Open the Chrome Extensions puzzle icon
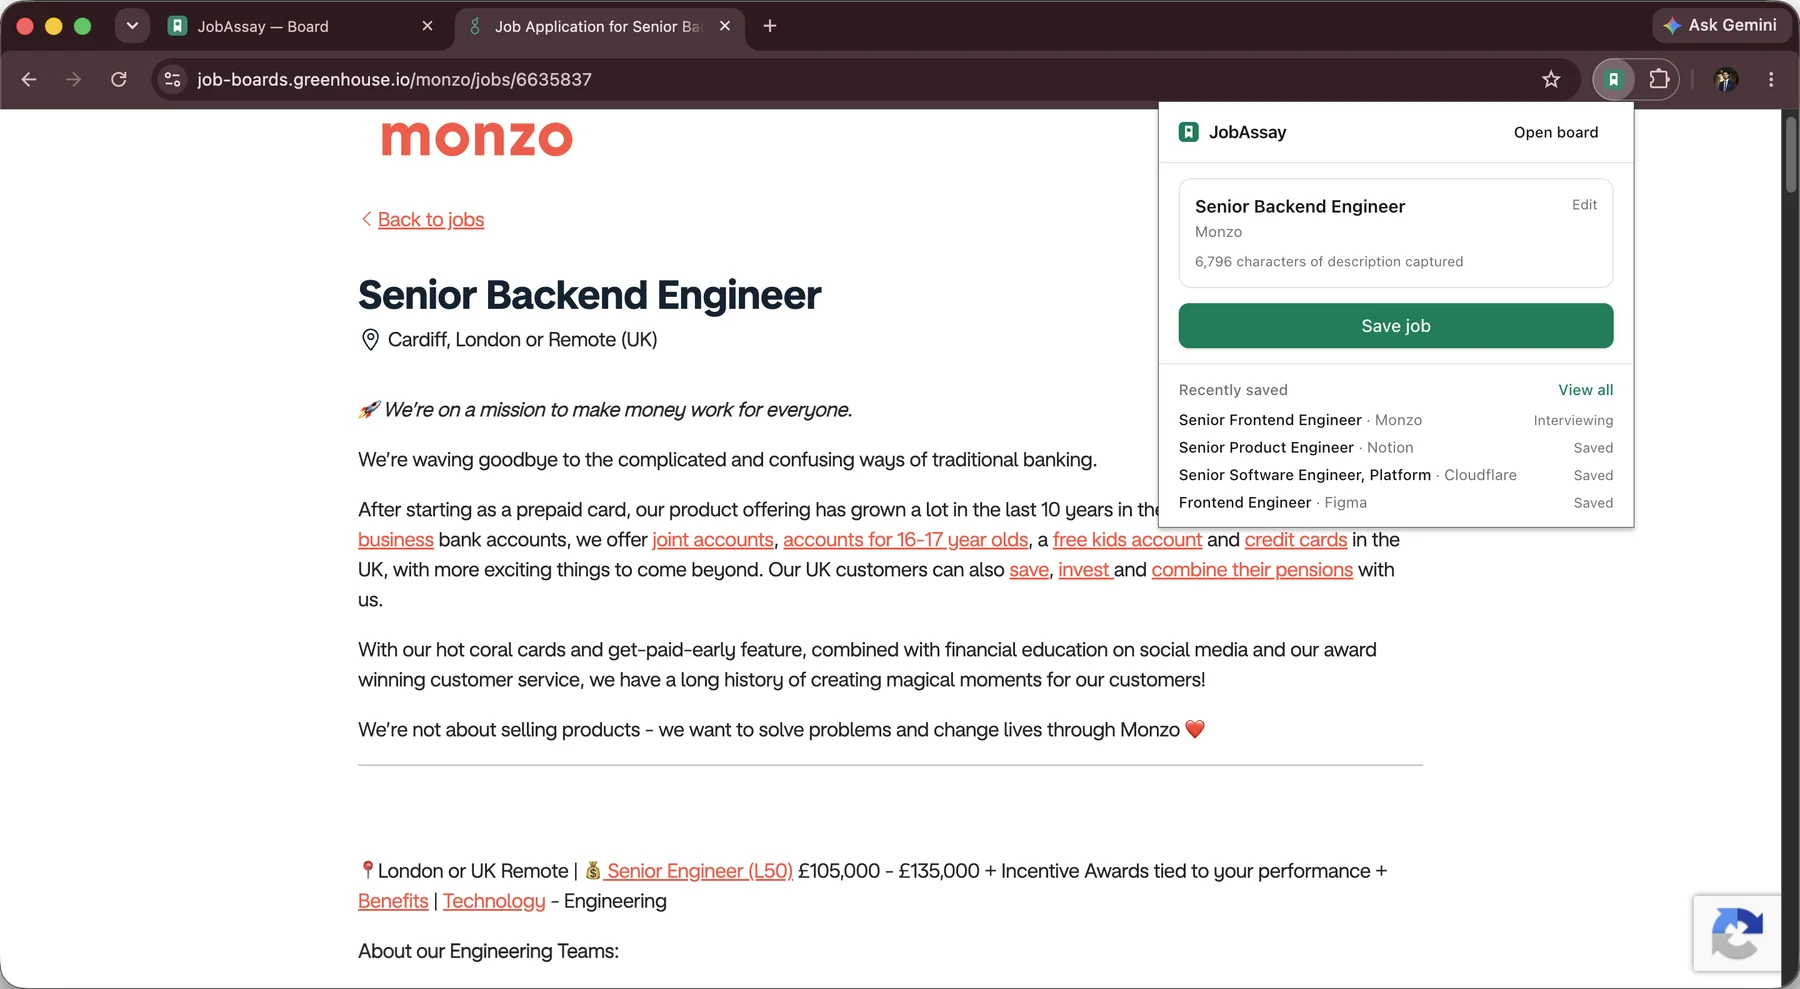 tap(1659, 79)
